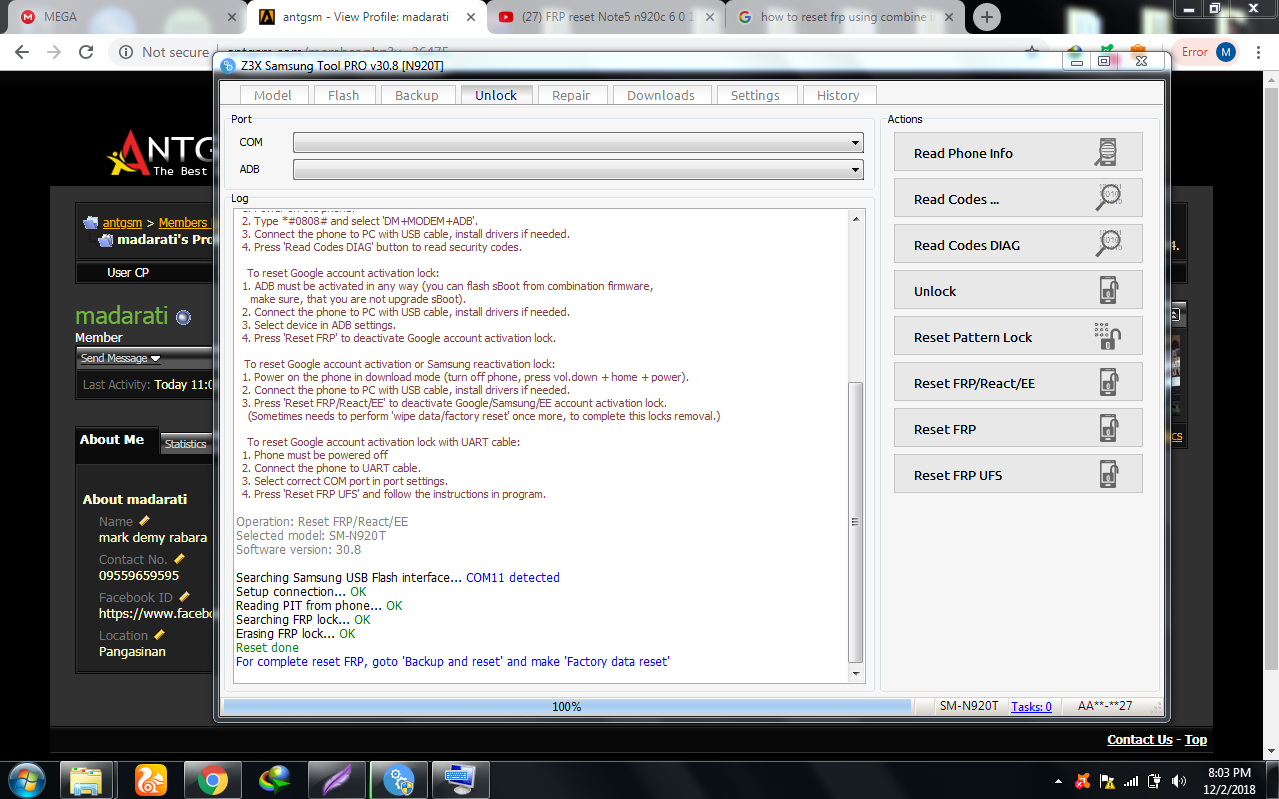This screenshot has width=1279, height=799.
Task: Open the Chrome three-dot menu
Action: tap(1257, 52)
